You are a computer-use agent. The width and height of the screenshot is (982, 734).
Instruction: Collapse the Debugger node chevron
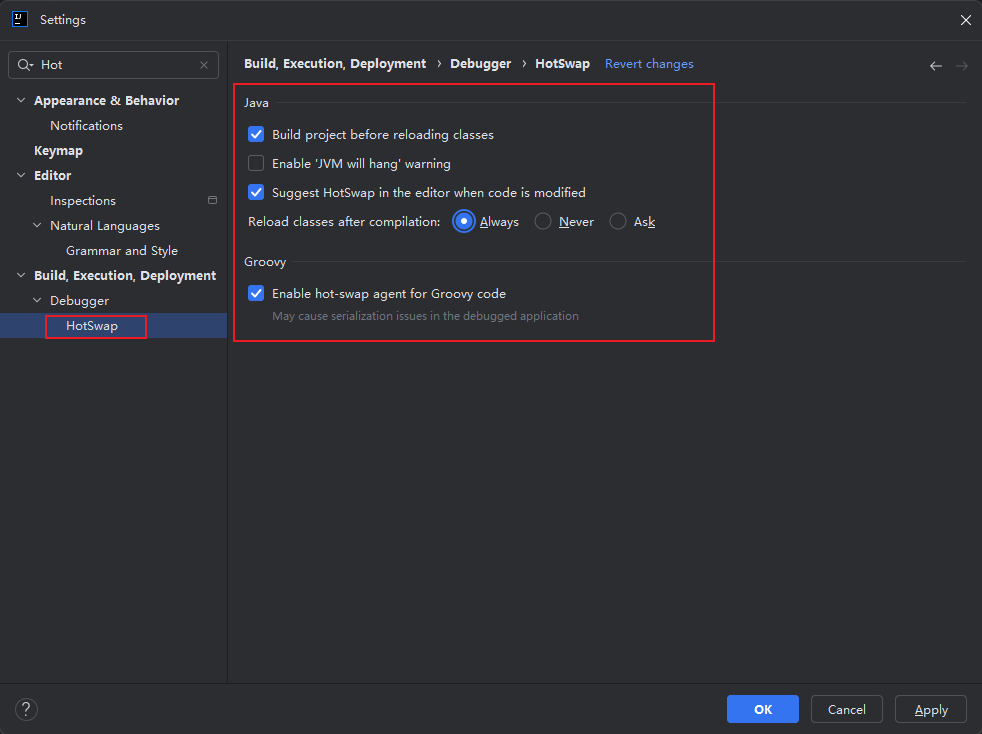click(37, 301)
